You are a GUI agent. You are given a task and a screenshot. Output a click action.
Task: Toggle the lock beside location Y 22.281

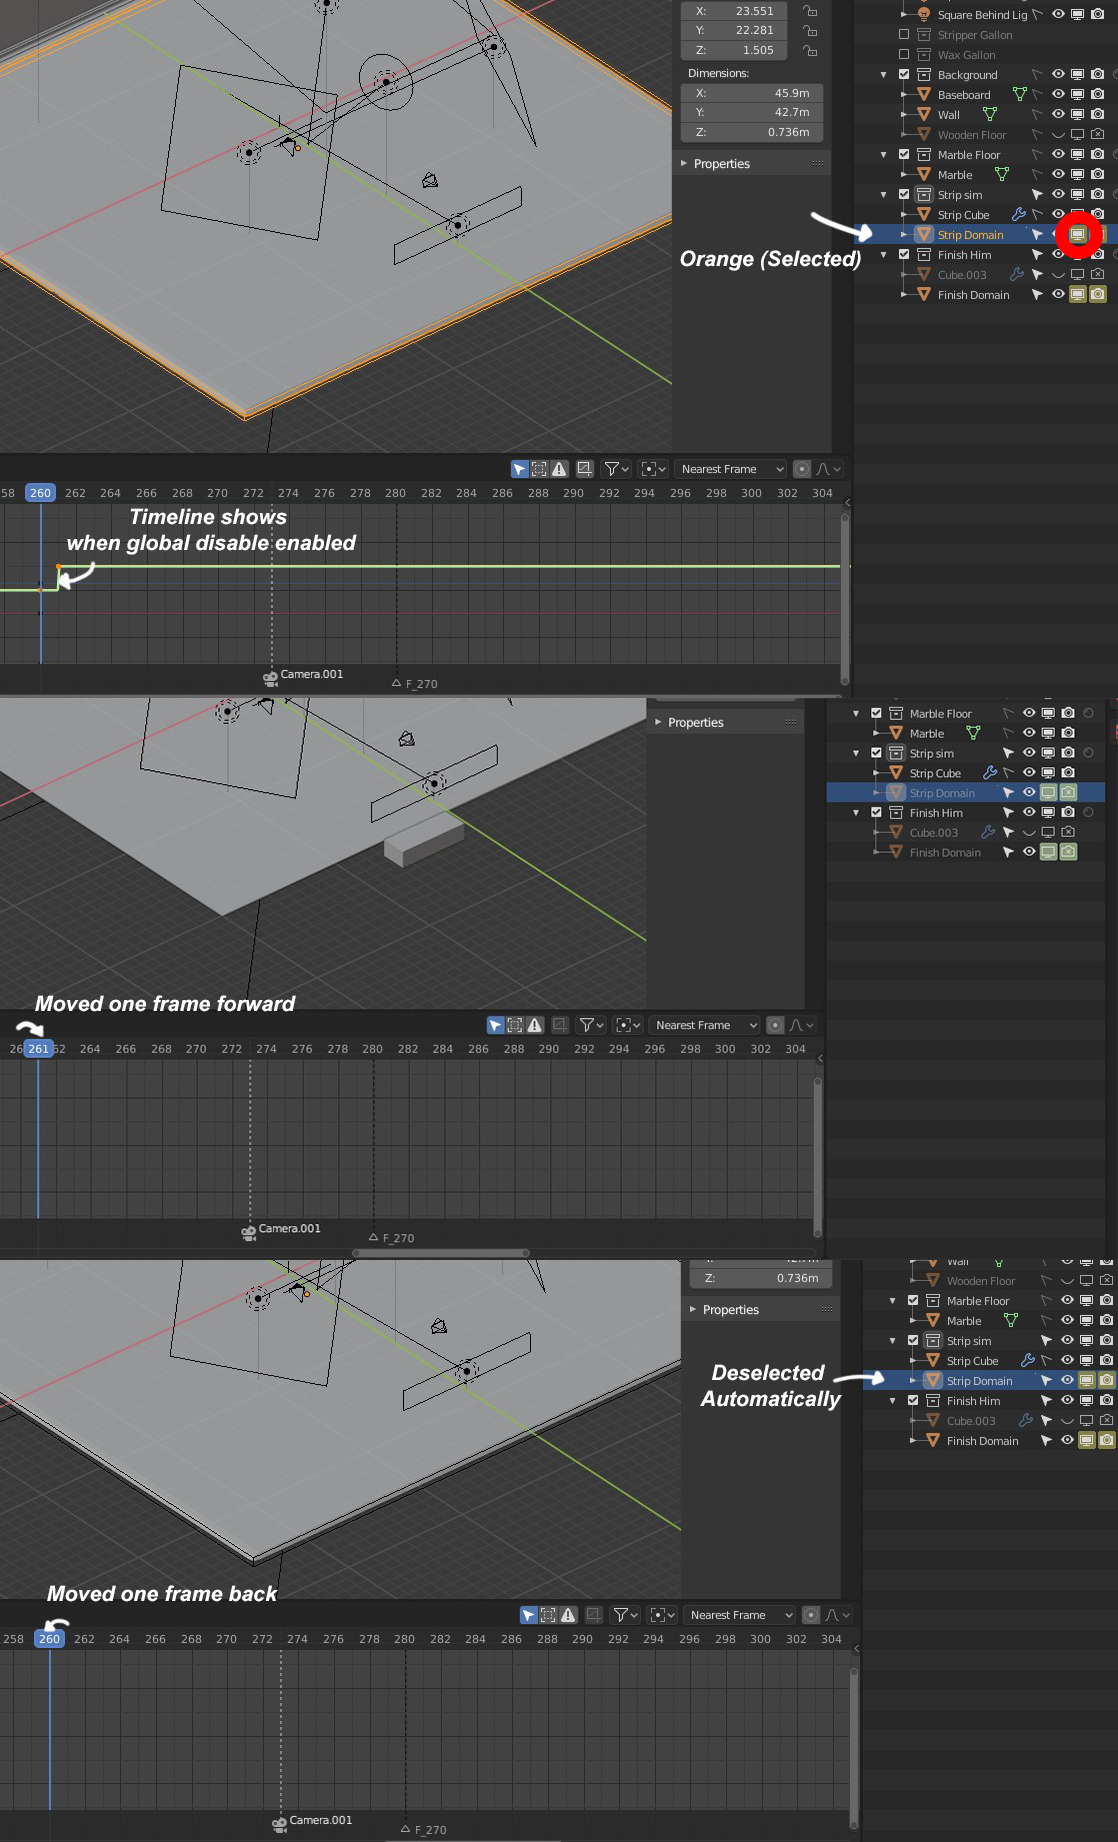[810, 31]
